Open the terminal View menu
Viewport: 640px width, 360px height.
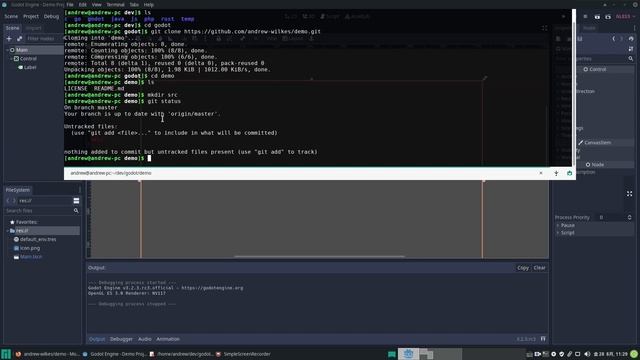[96, 5]
